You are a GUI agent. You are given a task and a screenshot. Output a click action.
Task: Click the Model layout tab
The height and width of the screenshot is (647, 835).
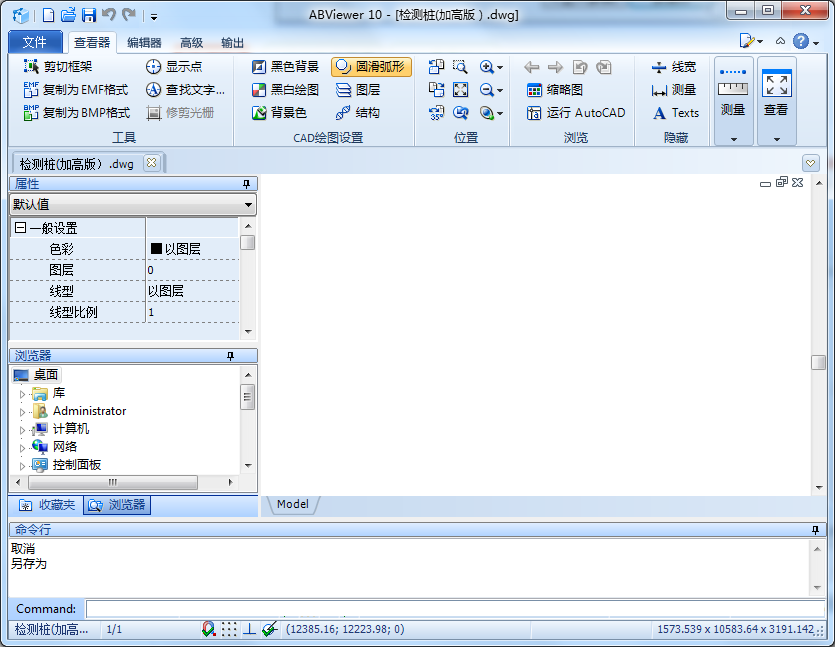292,504
